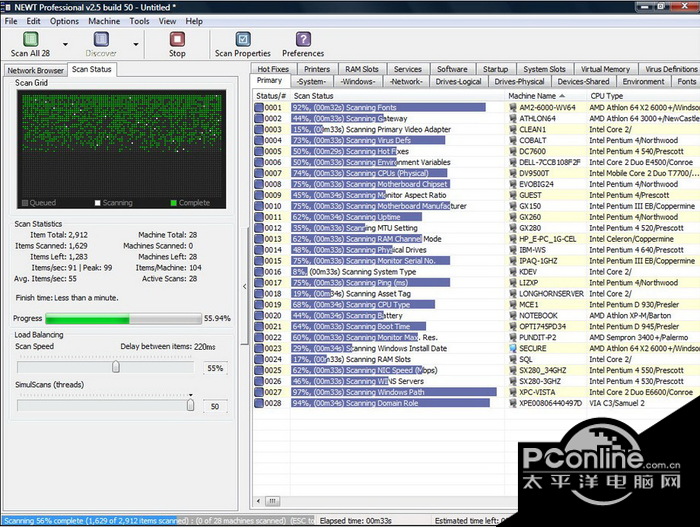
Task: Switch to the Hot Fixes tab
Action: pyautogui.click(x=273, y=69)
